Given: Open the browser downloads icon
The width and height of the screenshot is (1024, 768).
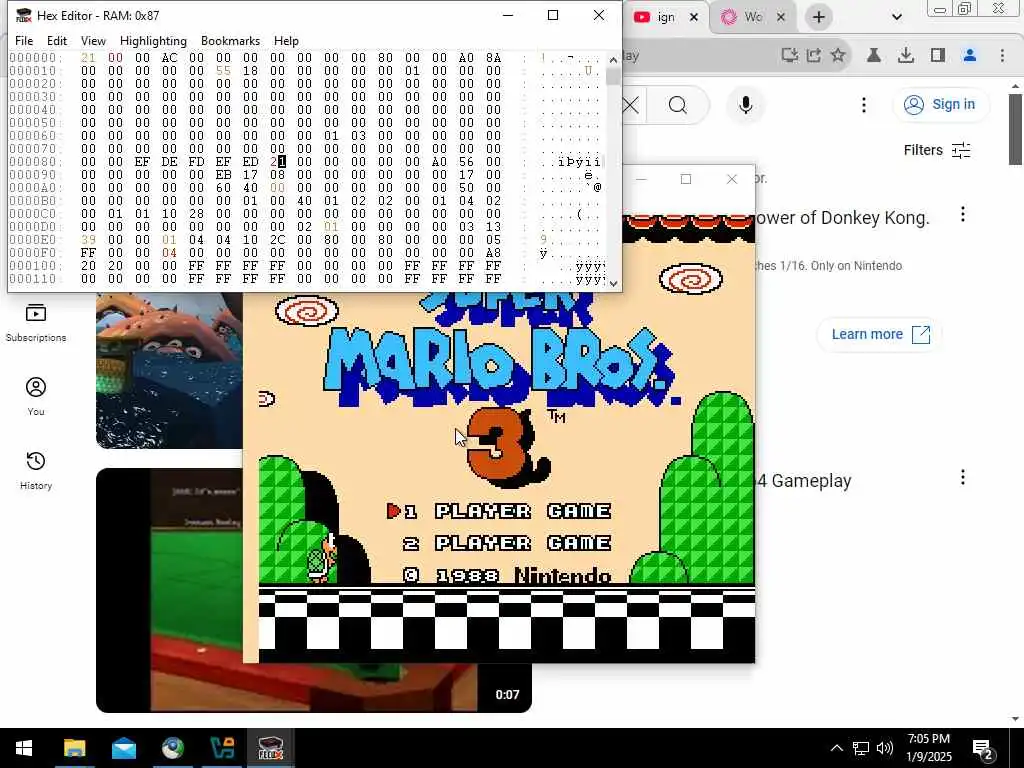Looking at the screenshot, I should (x=906, y=56).
